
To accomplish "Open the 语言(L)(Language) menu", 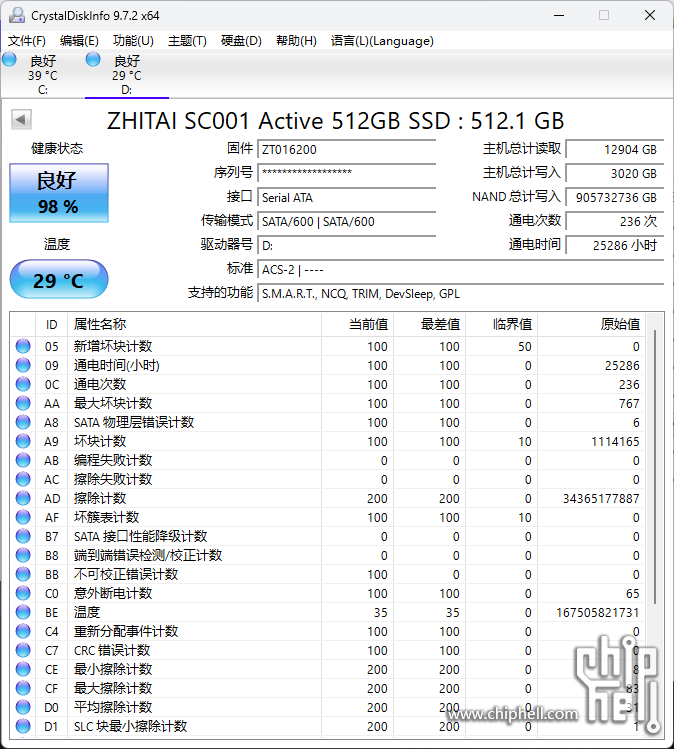I will pyautogui.click(x=382, y=41).
